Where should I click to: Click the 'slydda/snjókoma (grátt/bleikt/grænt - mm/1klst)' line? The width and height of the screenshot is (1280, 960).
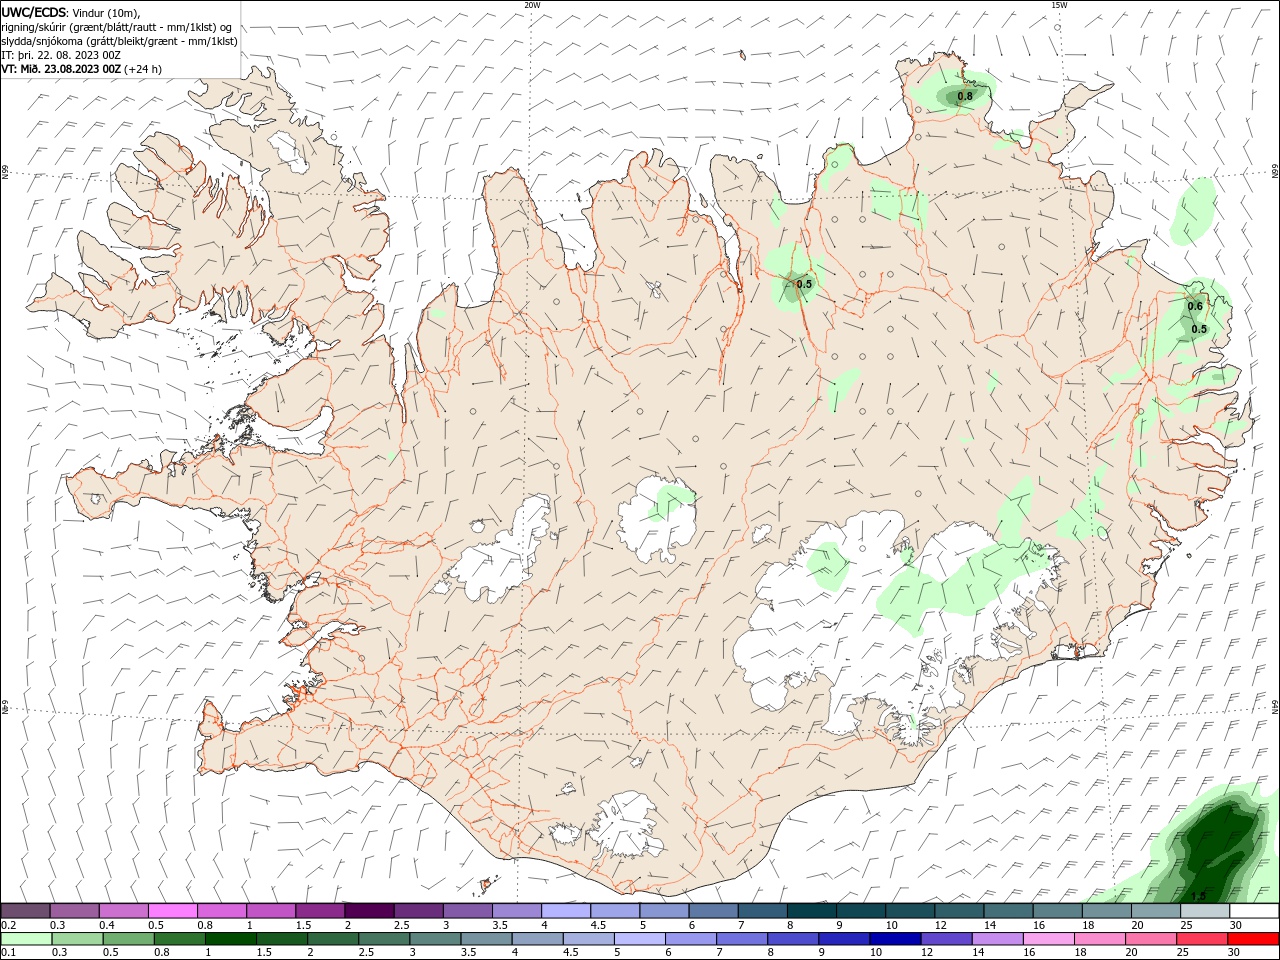(119, 41)
